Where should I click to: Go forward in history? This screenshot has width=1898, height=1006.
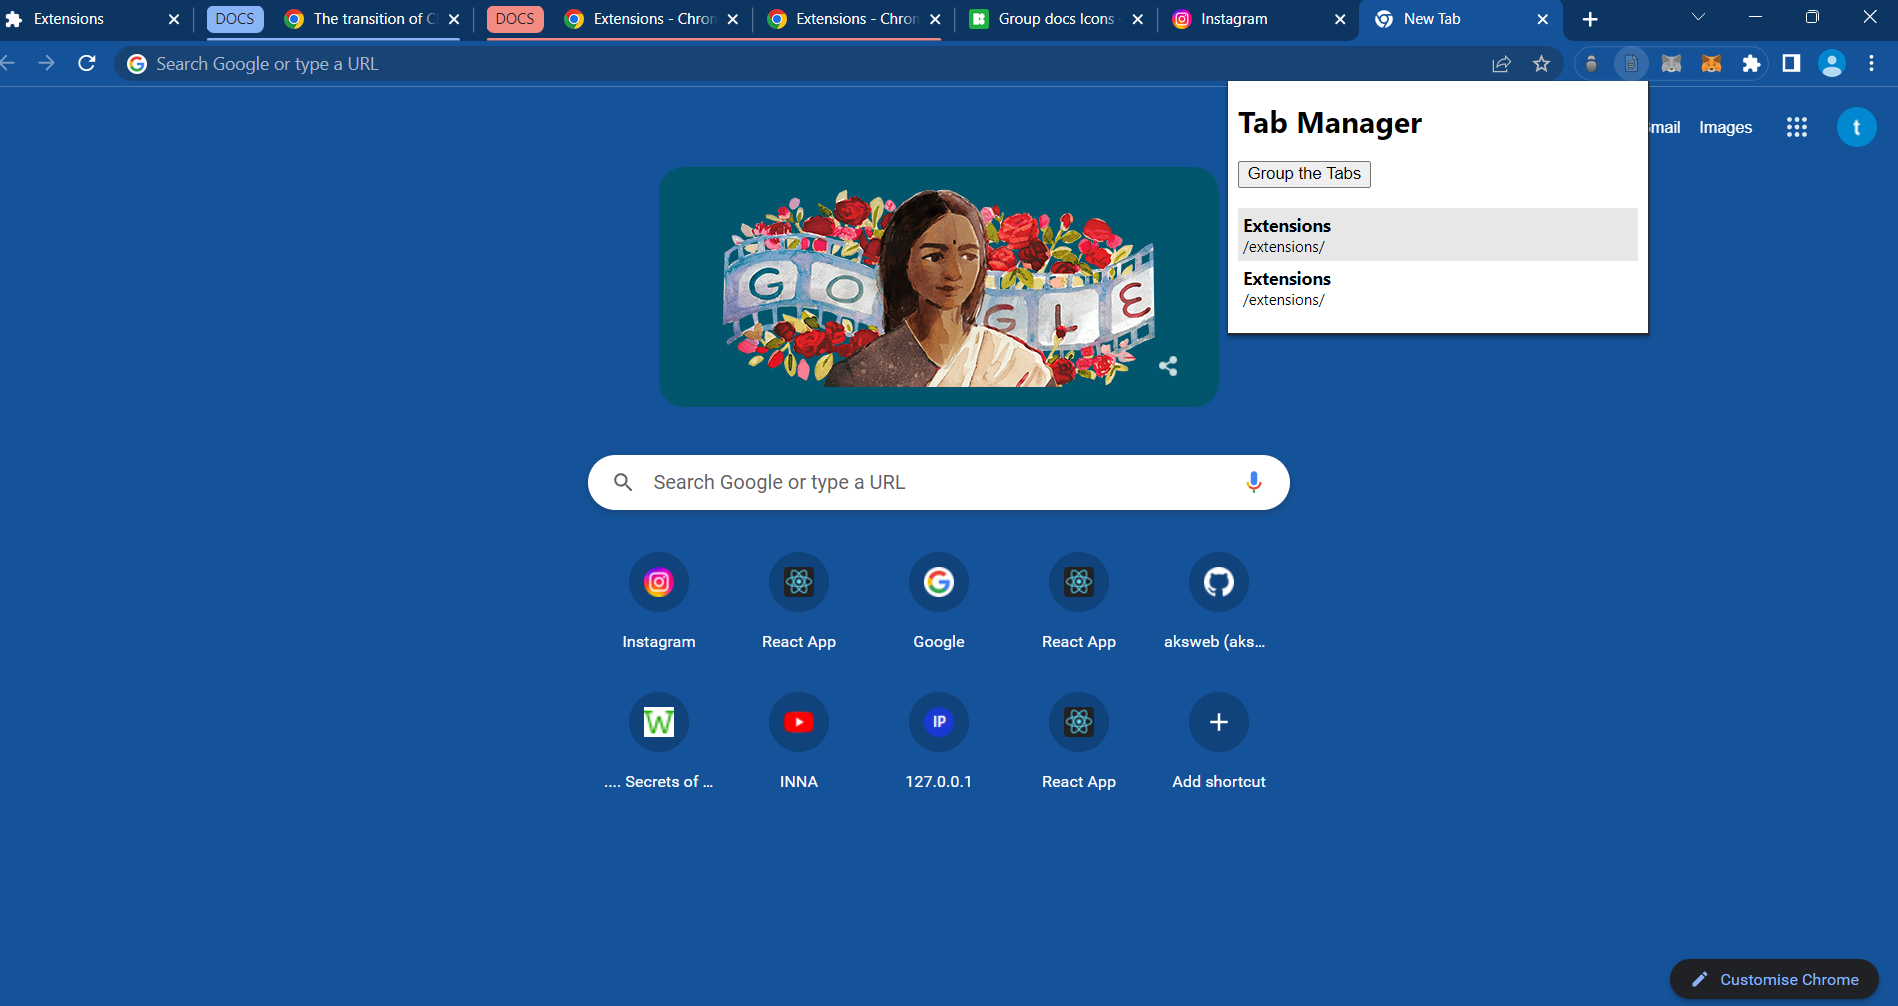coord(46,63)
